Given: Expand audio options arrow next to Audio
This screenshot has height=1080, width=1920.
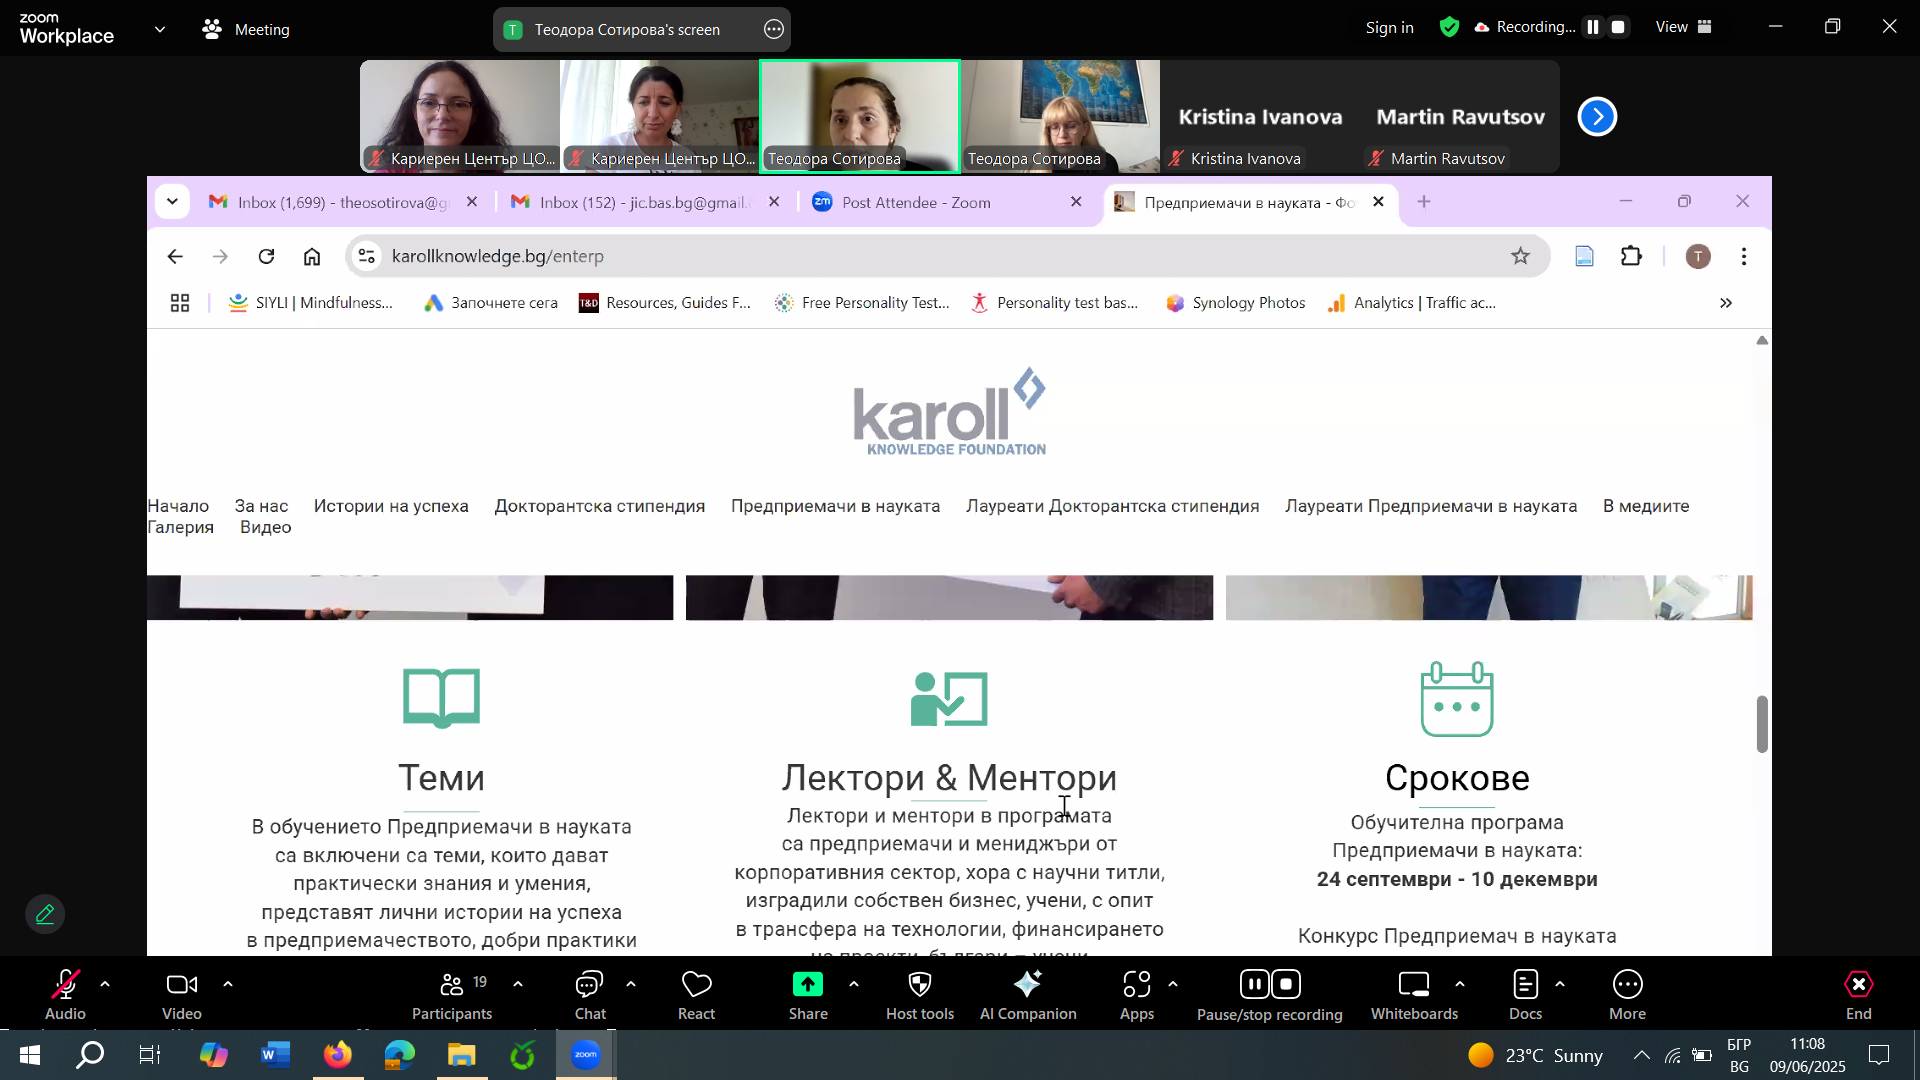Looking at the screenshot, I should click(x=105, y=985).
